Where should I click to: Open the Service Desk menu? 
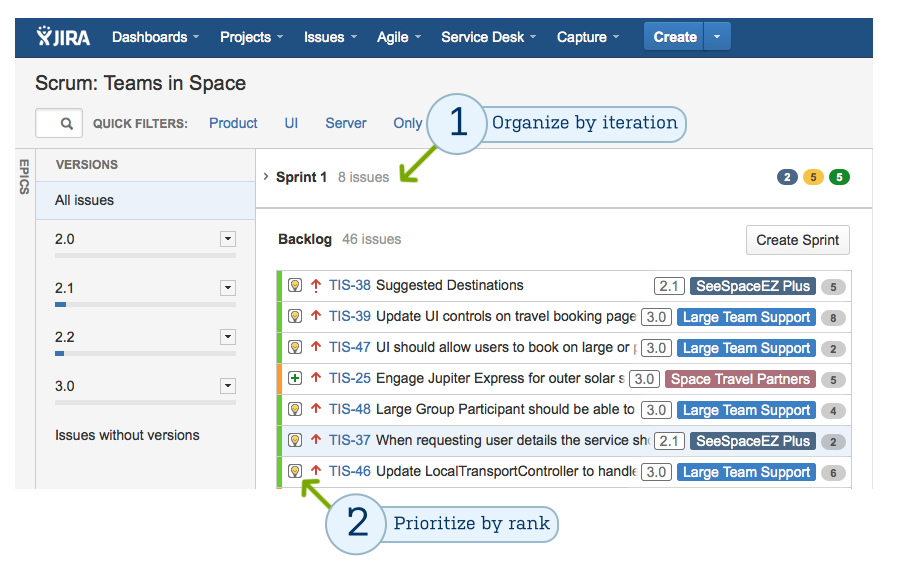(x=488, y=37)
